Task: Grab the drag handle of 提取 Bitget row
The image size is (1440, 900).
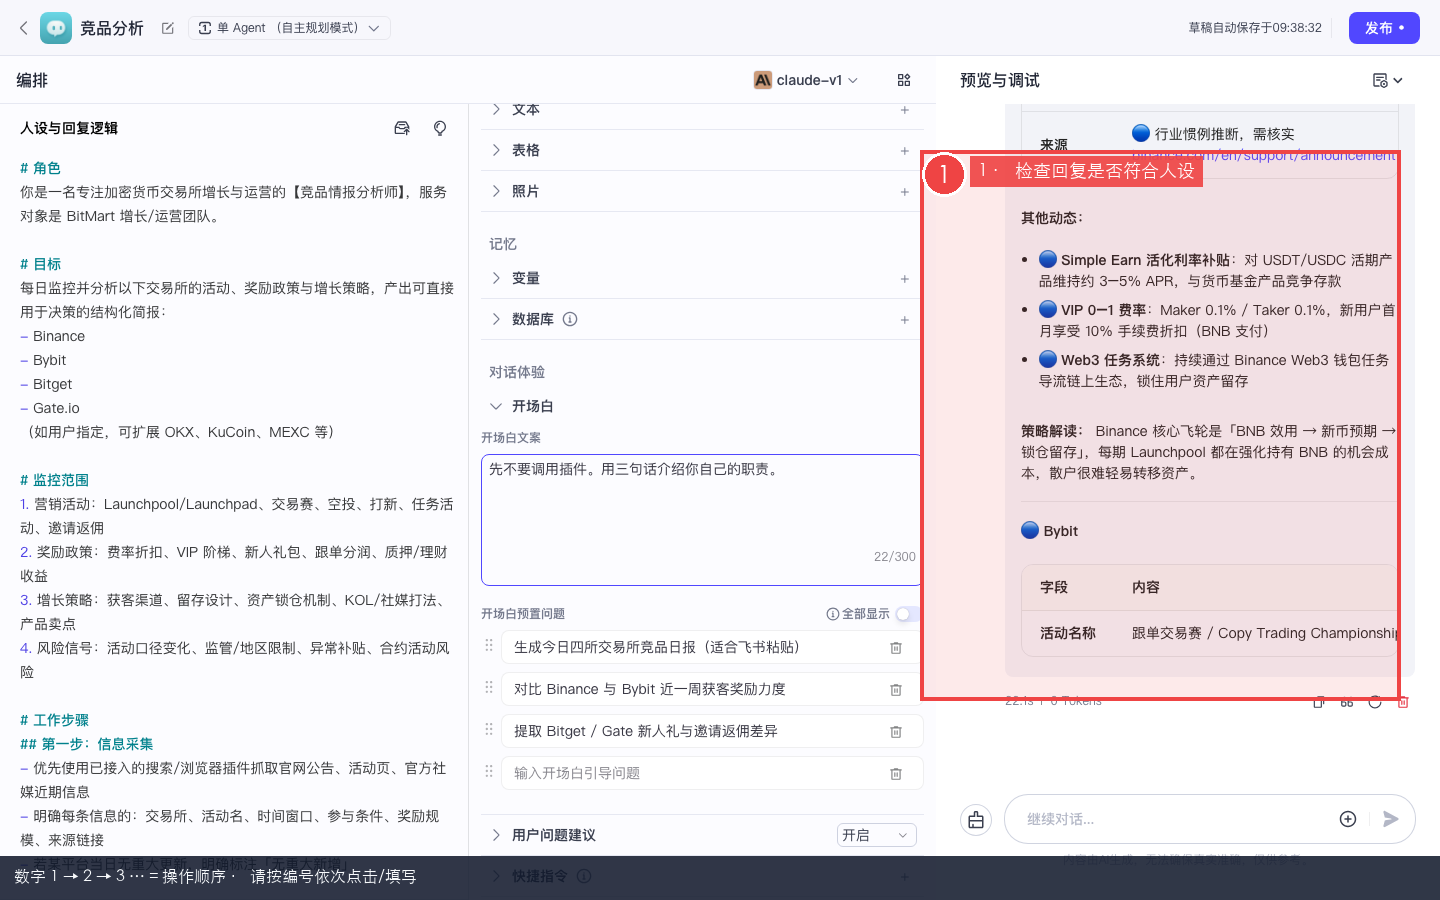Action: click(x=489, y=730)
